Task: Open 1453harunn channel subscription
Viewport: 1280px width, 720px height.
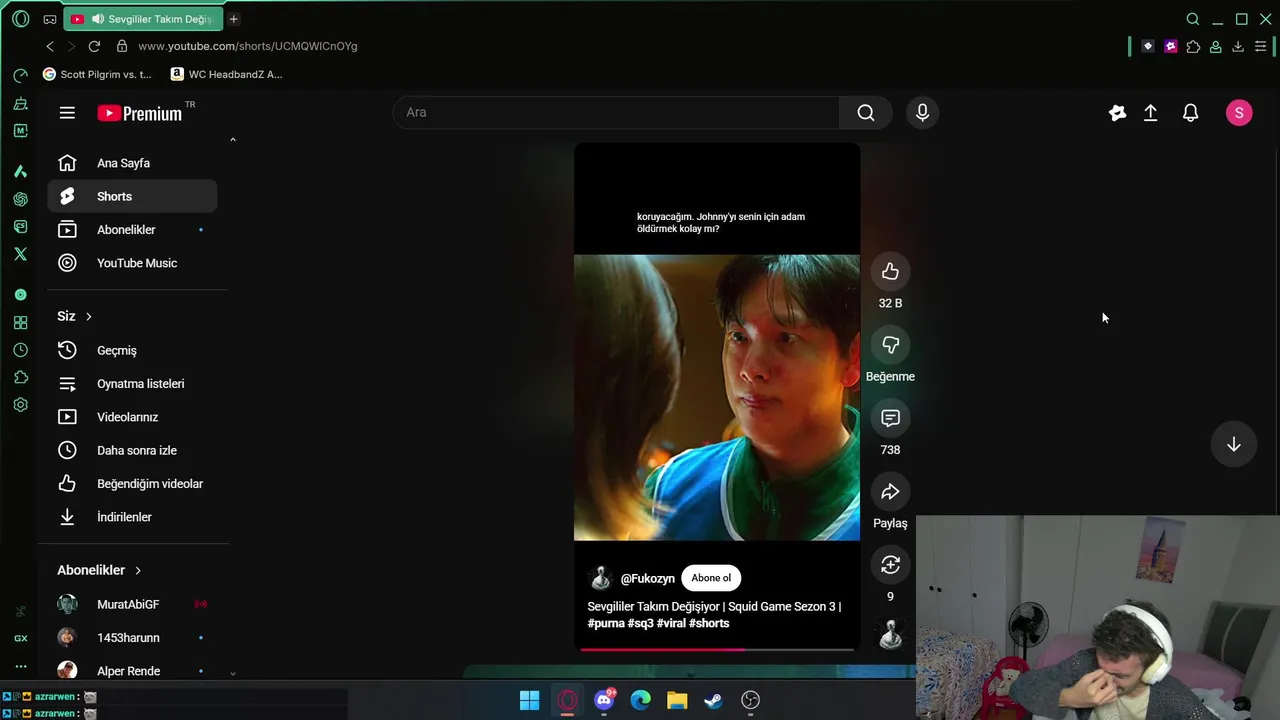Action: [132, 638]
